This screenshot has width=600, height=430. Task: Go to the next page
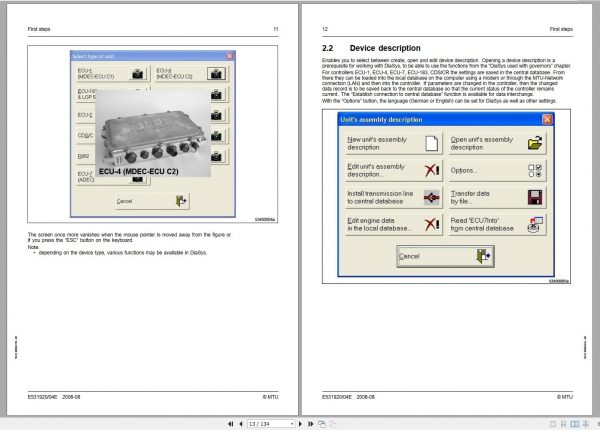pyautogui.click(x=300, y=424)
